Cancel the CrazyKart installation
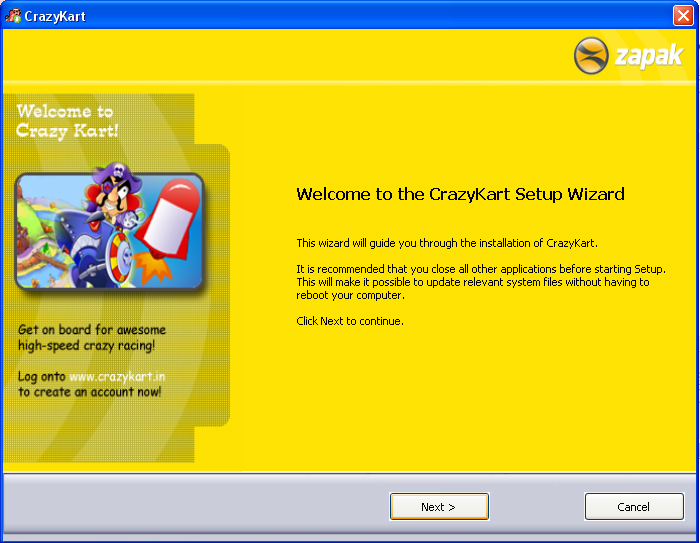700x543 pixels. (633, 507)
